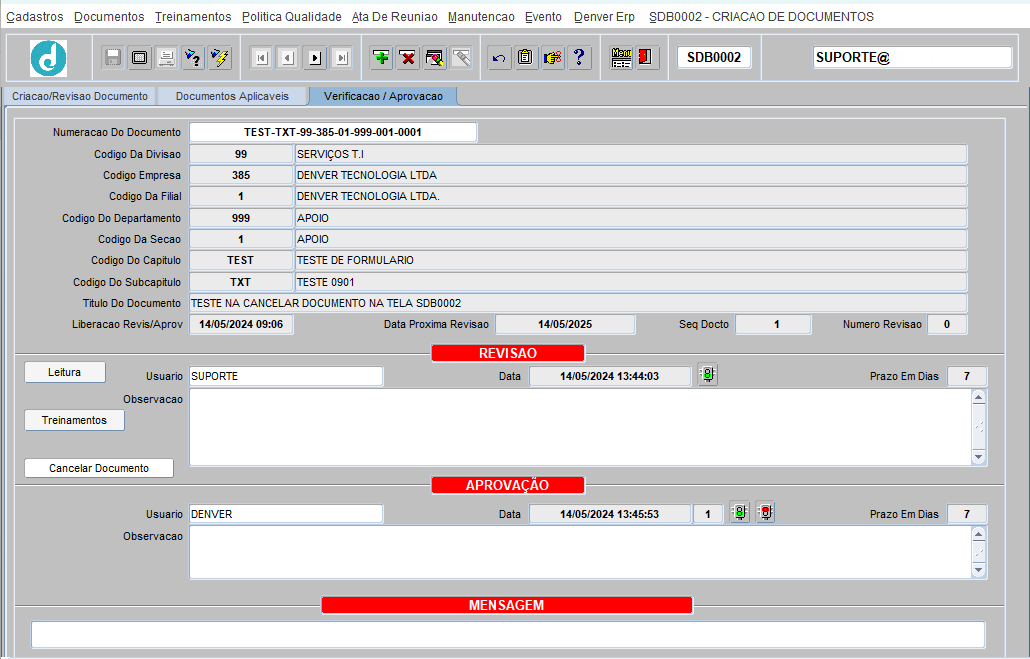
Task: Click the Treinamentos button in Revisao section
Action: point(74,420)
